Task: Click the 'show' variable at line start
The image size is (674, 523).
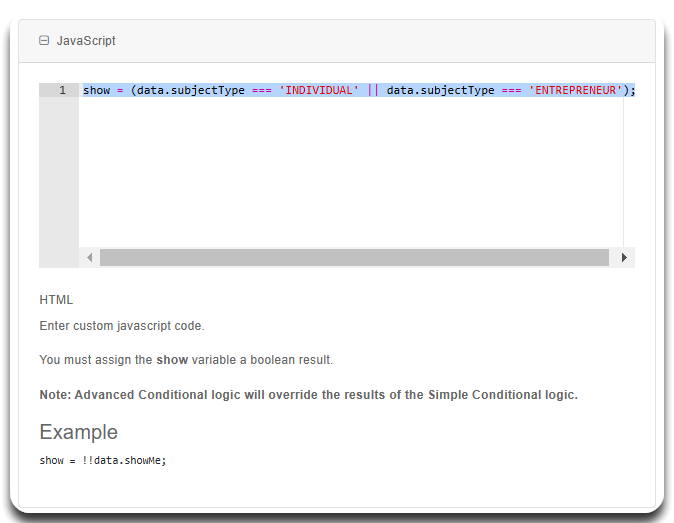Action: coord(96,90)
